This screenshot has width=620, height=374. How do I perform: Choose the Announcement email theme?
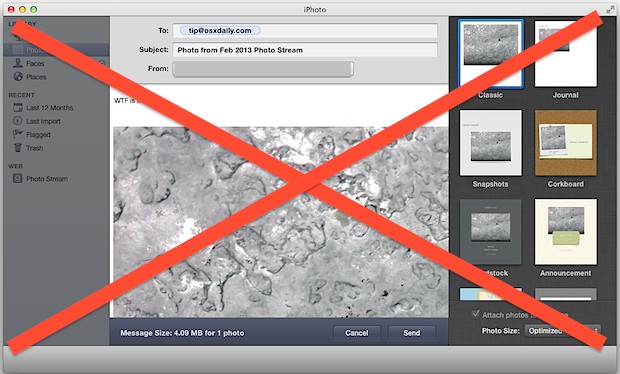[566, 232]
